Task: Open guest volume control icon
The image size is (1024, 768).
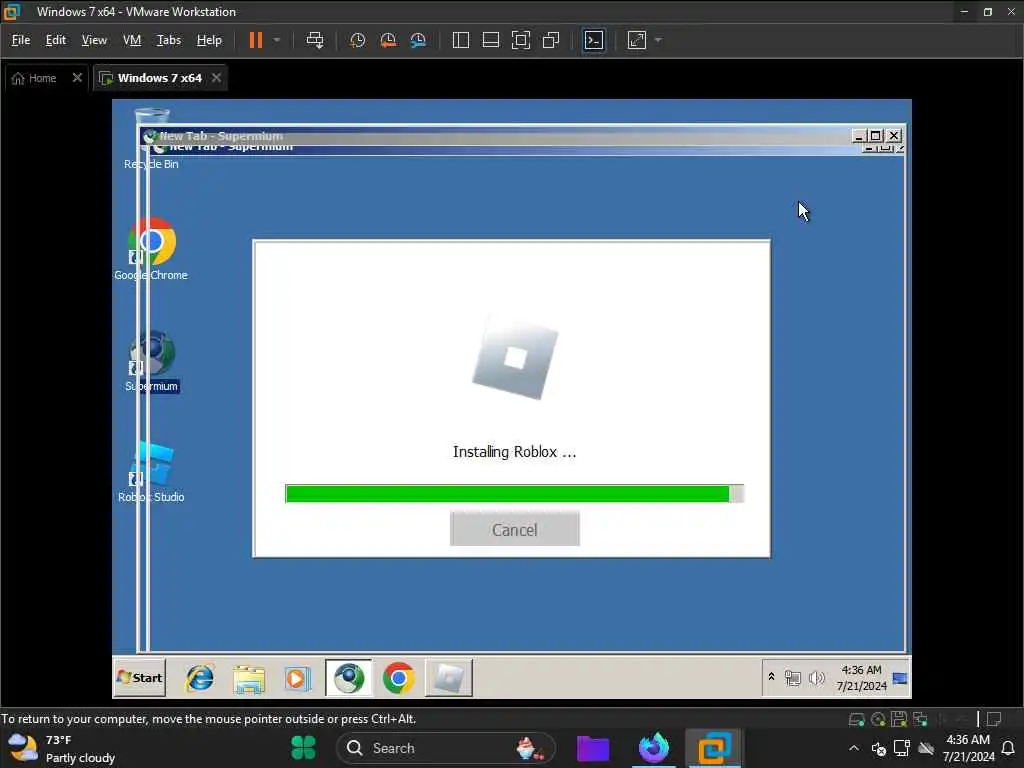Action: click(x=816, y=679)
